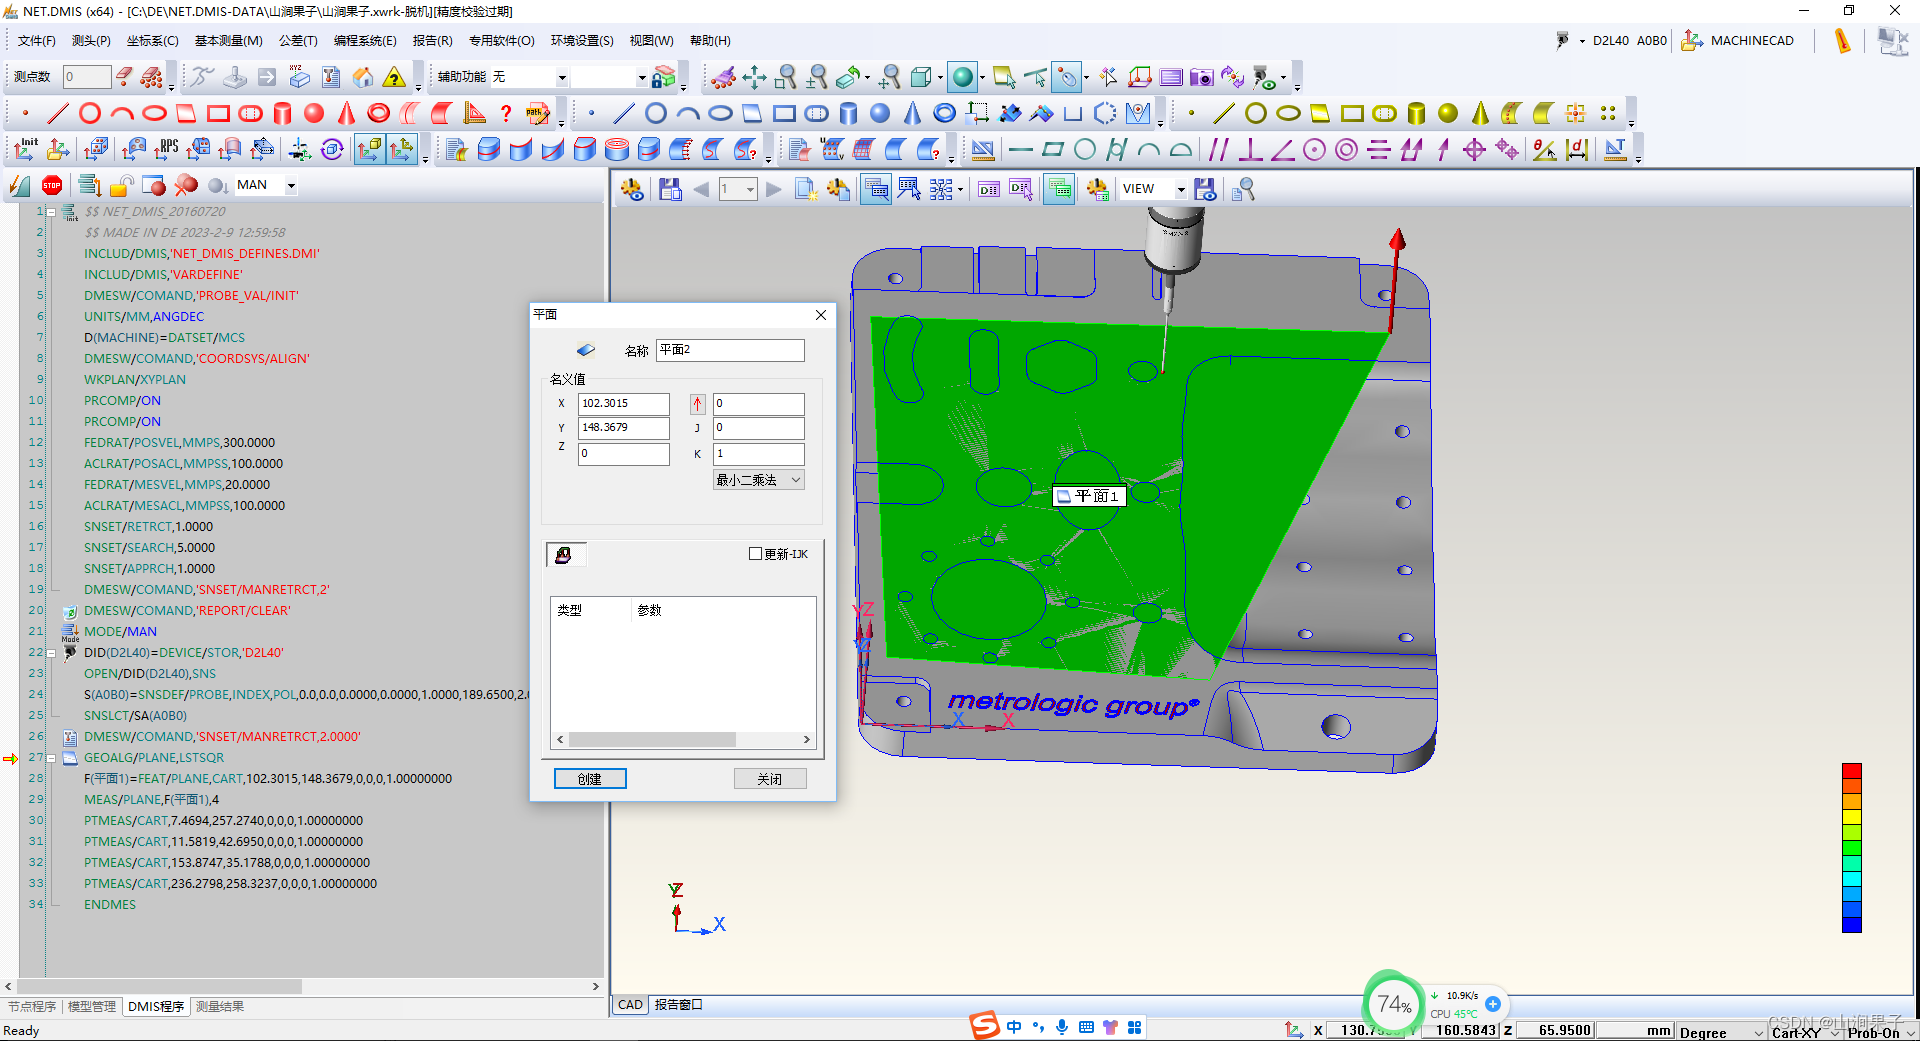Switch to the 测量结果 tab
1920x1041 pixels.
point(220,1006)
